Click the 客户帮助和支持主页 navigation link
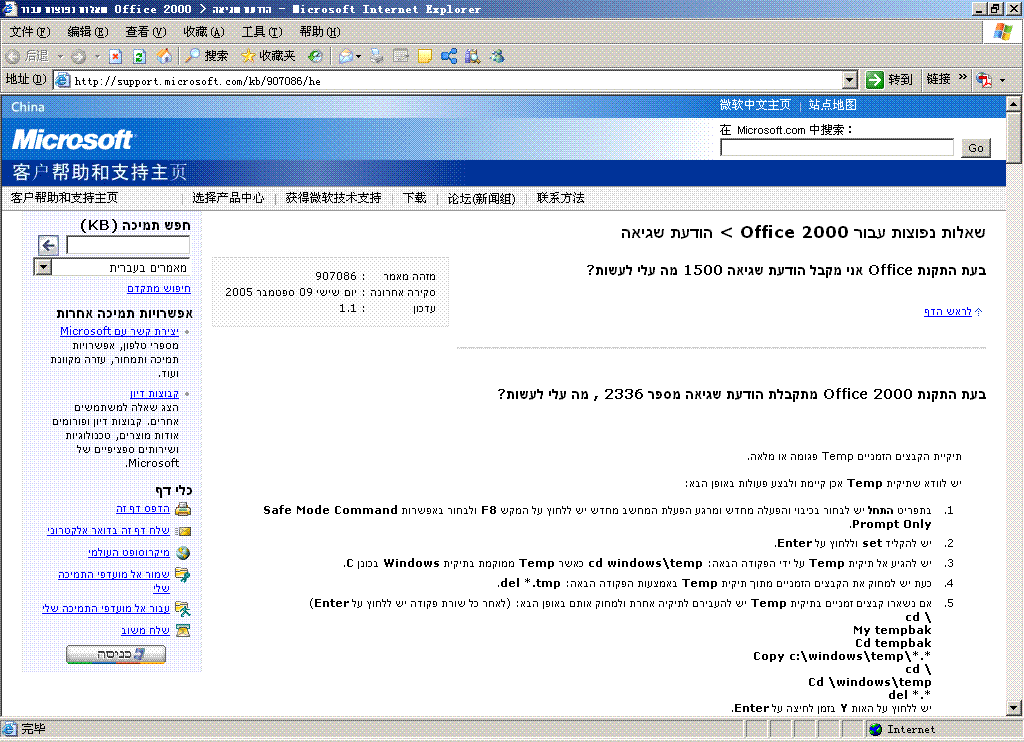 coord(64,198)
